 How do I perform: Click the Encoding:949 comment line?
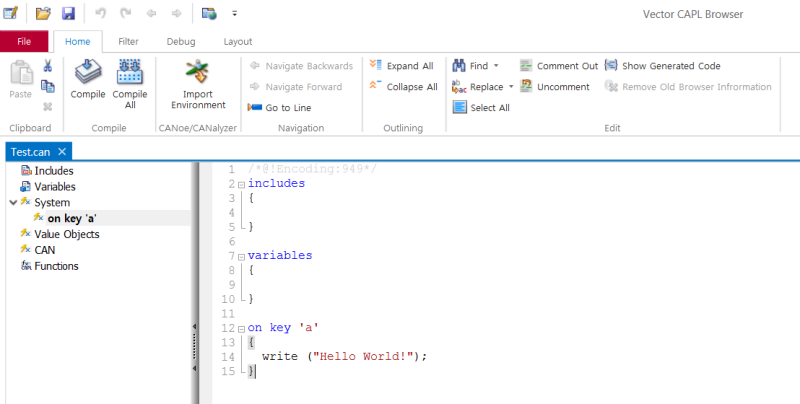tap(312, 169)
